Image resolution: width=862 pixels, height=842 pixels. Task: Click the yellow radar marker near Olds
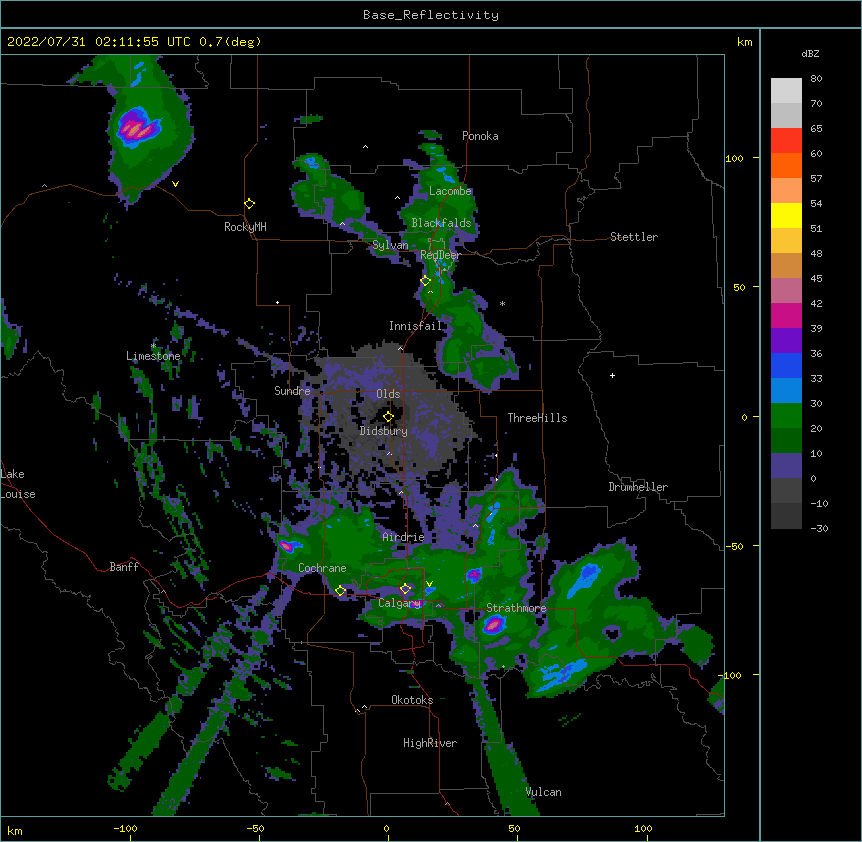point(388,417)
